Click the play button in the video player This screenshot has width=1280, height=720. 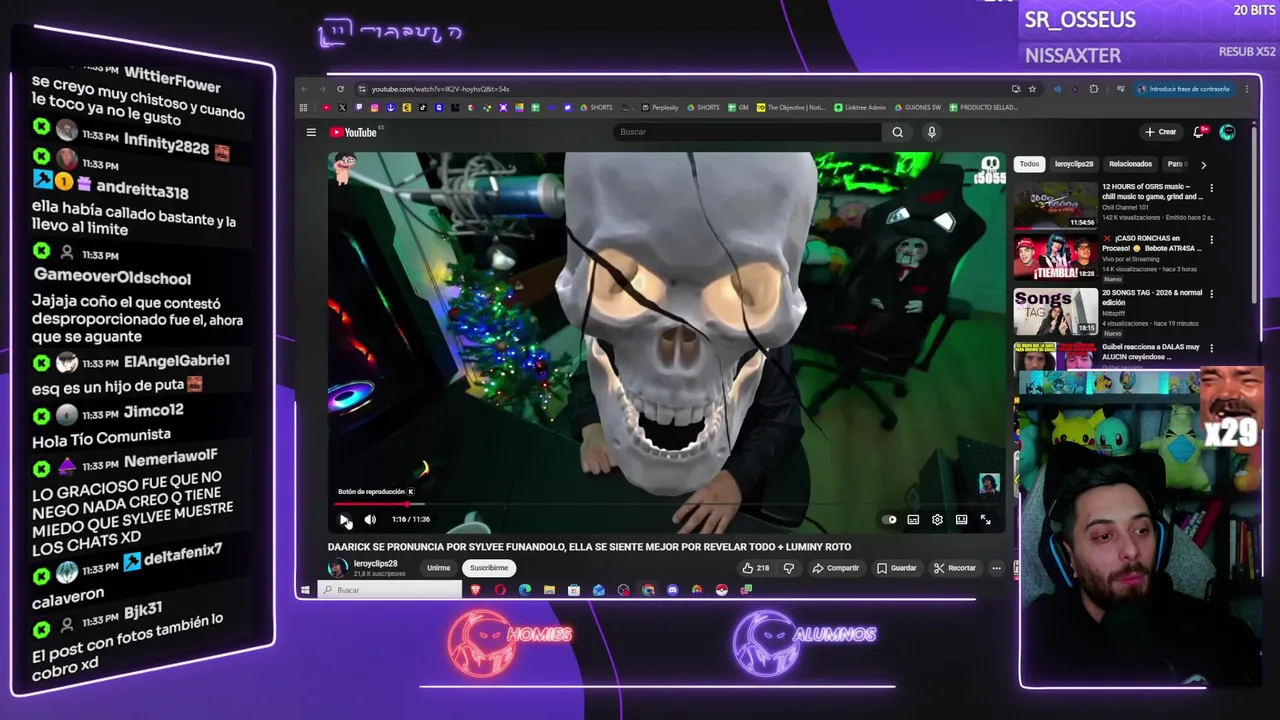[345, 519]
